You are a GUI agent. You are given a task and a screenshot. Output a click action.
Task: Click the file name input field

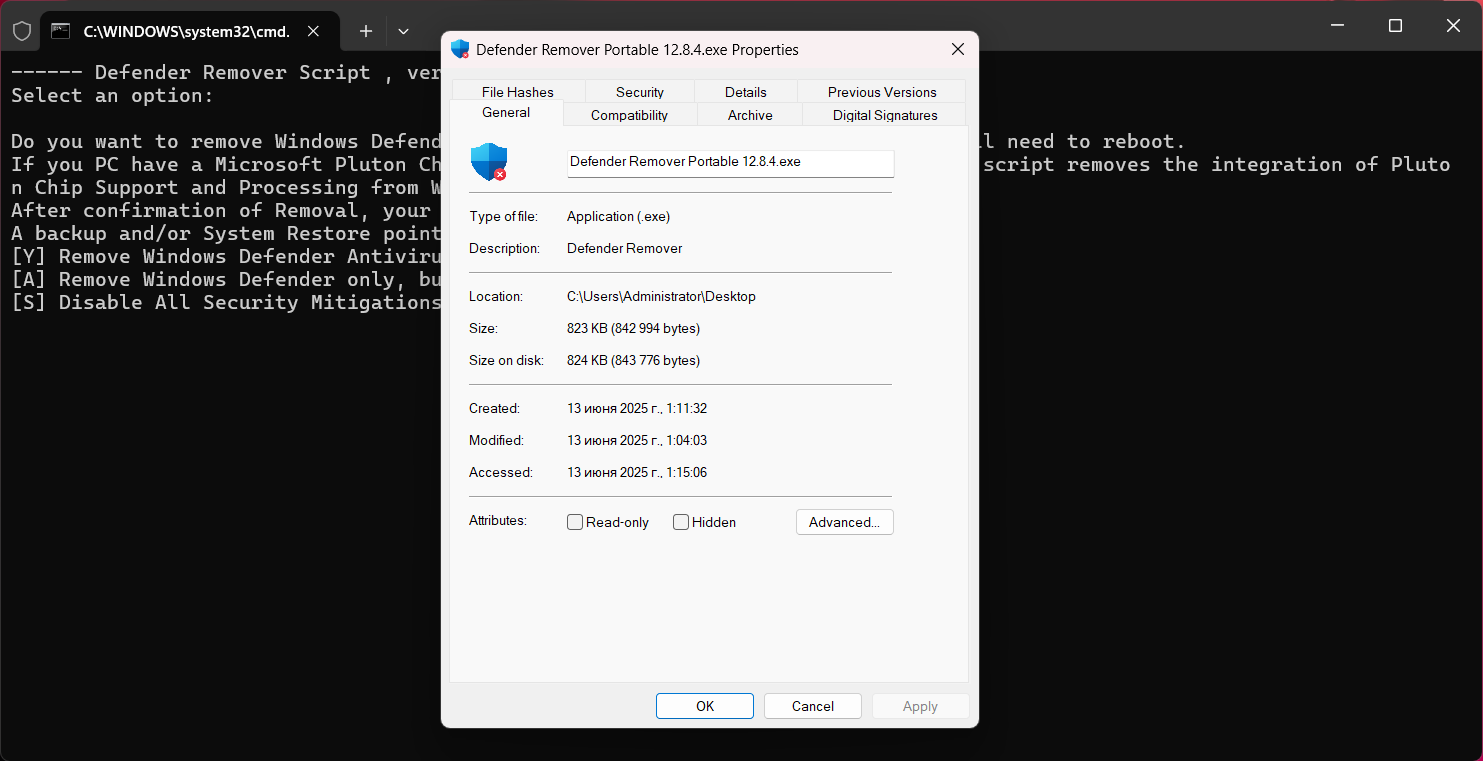click(730, 162)
